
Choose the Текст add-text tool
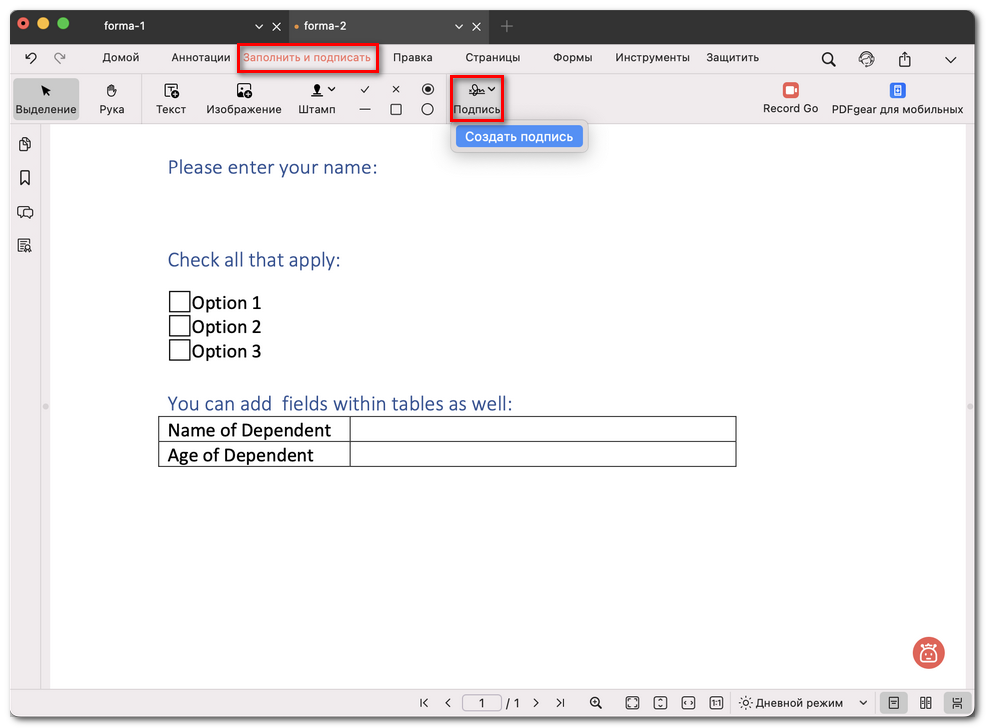(x=171, y=98)
